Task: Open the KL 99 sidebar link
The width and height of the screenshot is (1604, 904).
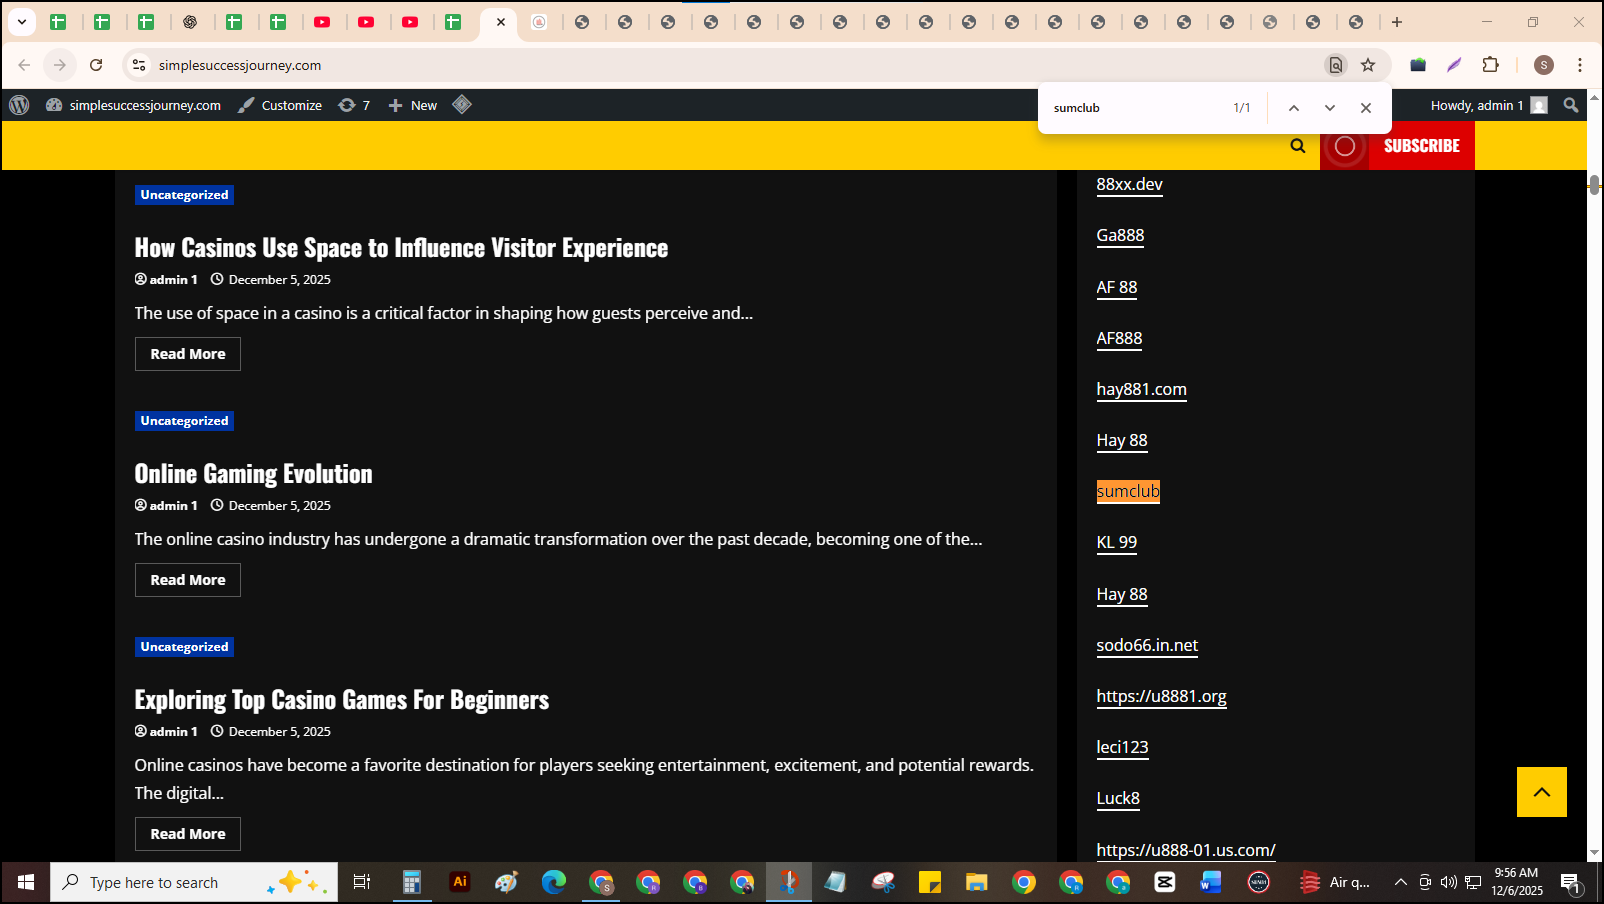Action: (1117, 542)
